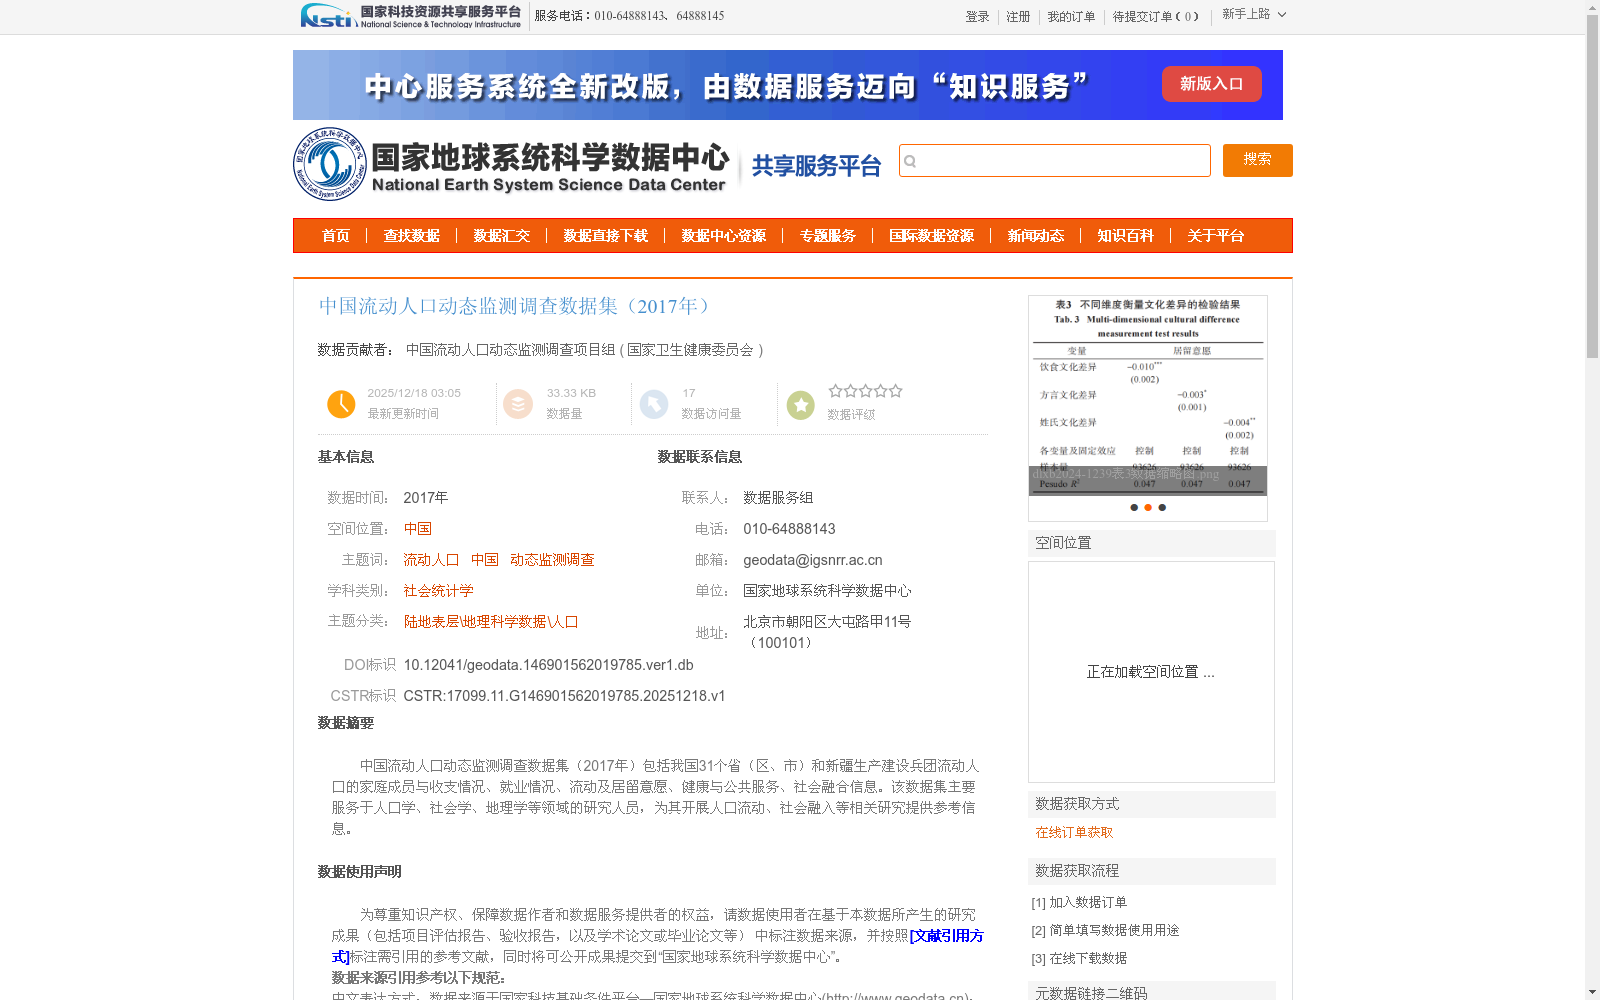Open the 知识百科 menu item
Image resolution: width=1600 pixels, height=1000 pixels.
tap(1126, 236)
